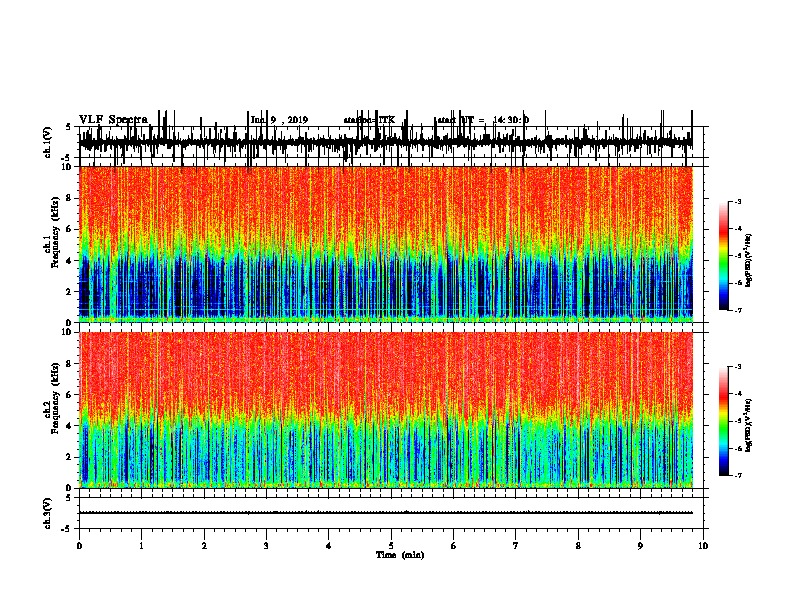This screenshot has height=612, width=792.
Task: Click the "ch.1(V)" waveform axis label
Action: [x=48, y=142]
